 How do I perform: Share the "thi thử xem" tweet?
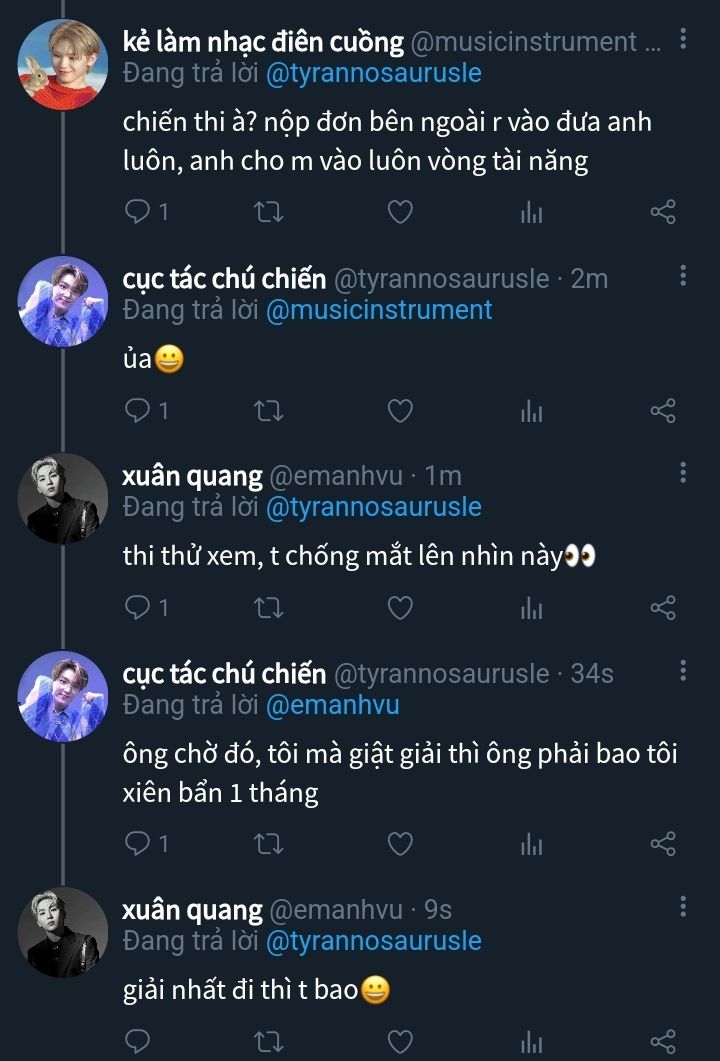click(x=663, y=608)
